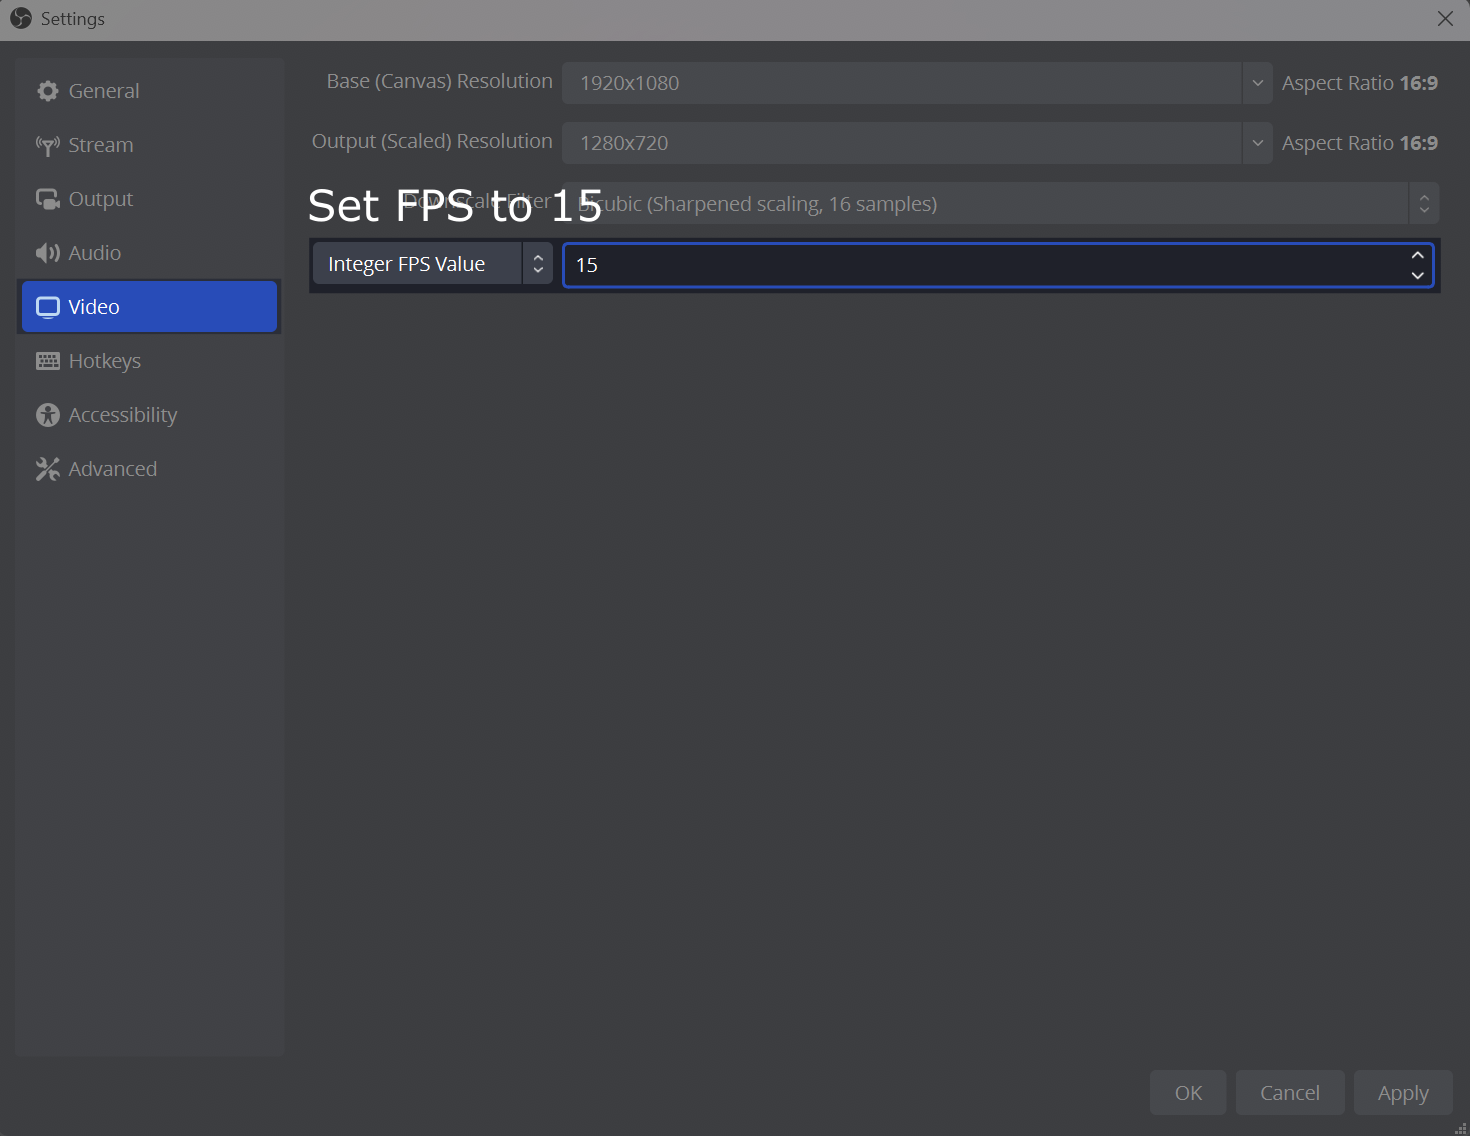Select the Advanced tools icon

click(x=47, y=468)
